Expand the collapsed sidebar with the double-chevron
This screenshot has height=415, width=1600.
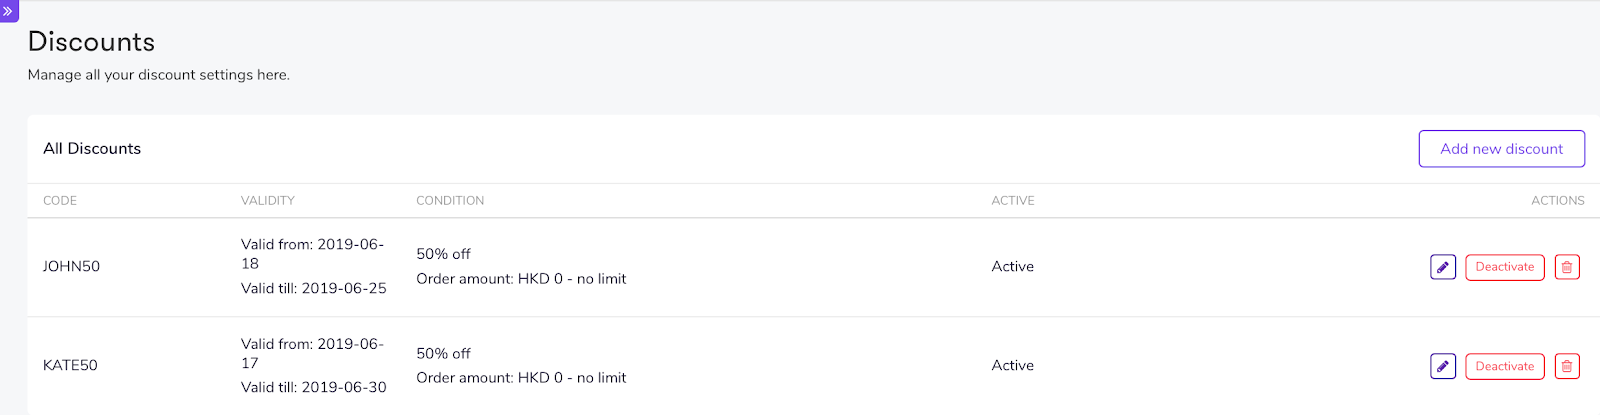[x=8, y=11]
